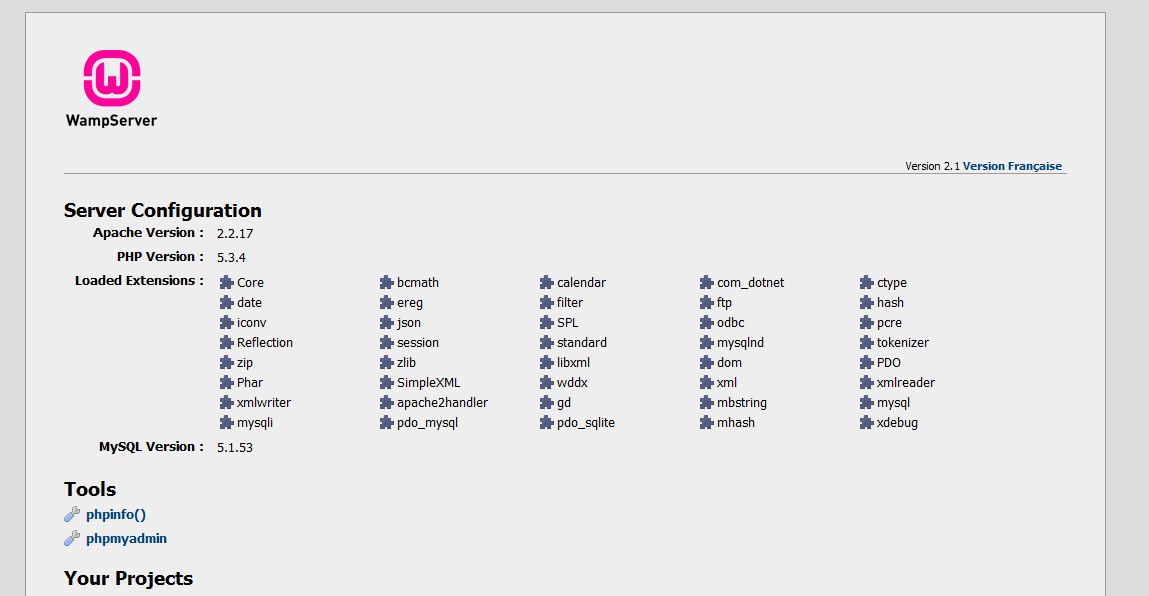Click the puzzle icon beside json
This screenshot has width=1149, height=596.
pos(387,323)
